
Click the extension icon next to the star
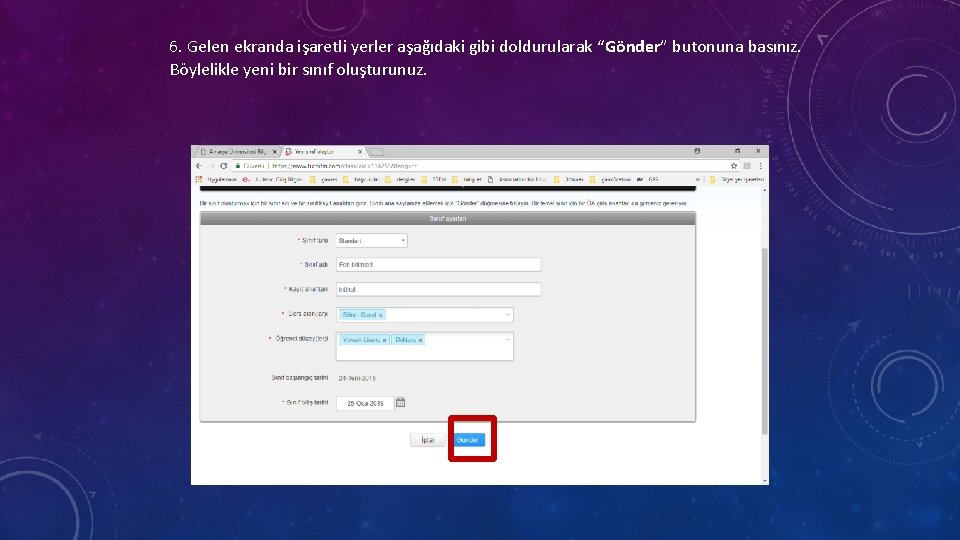tap(747, 166)
